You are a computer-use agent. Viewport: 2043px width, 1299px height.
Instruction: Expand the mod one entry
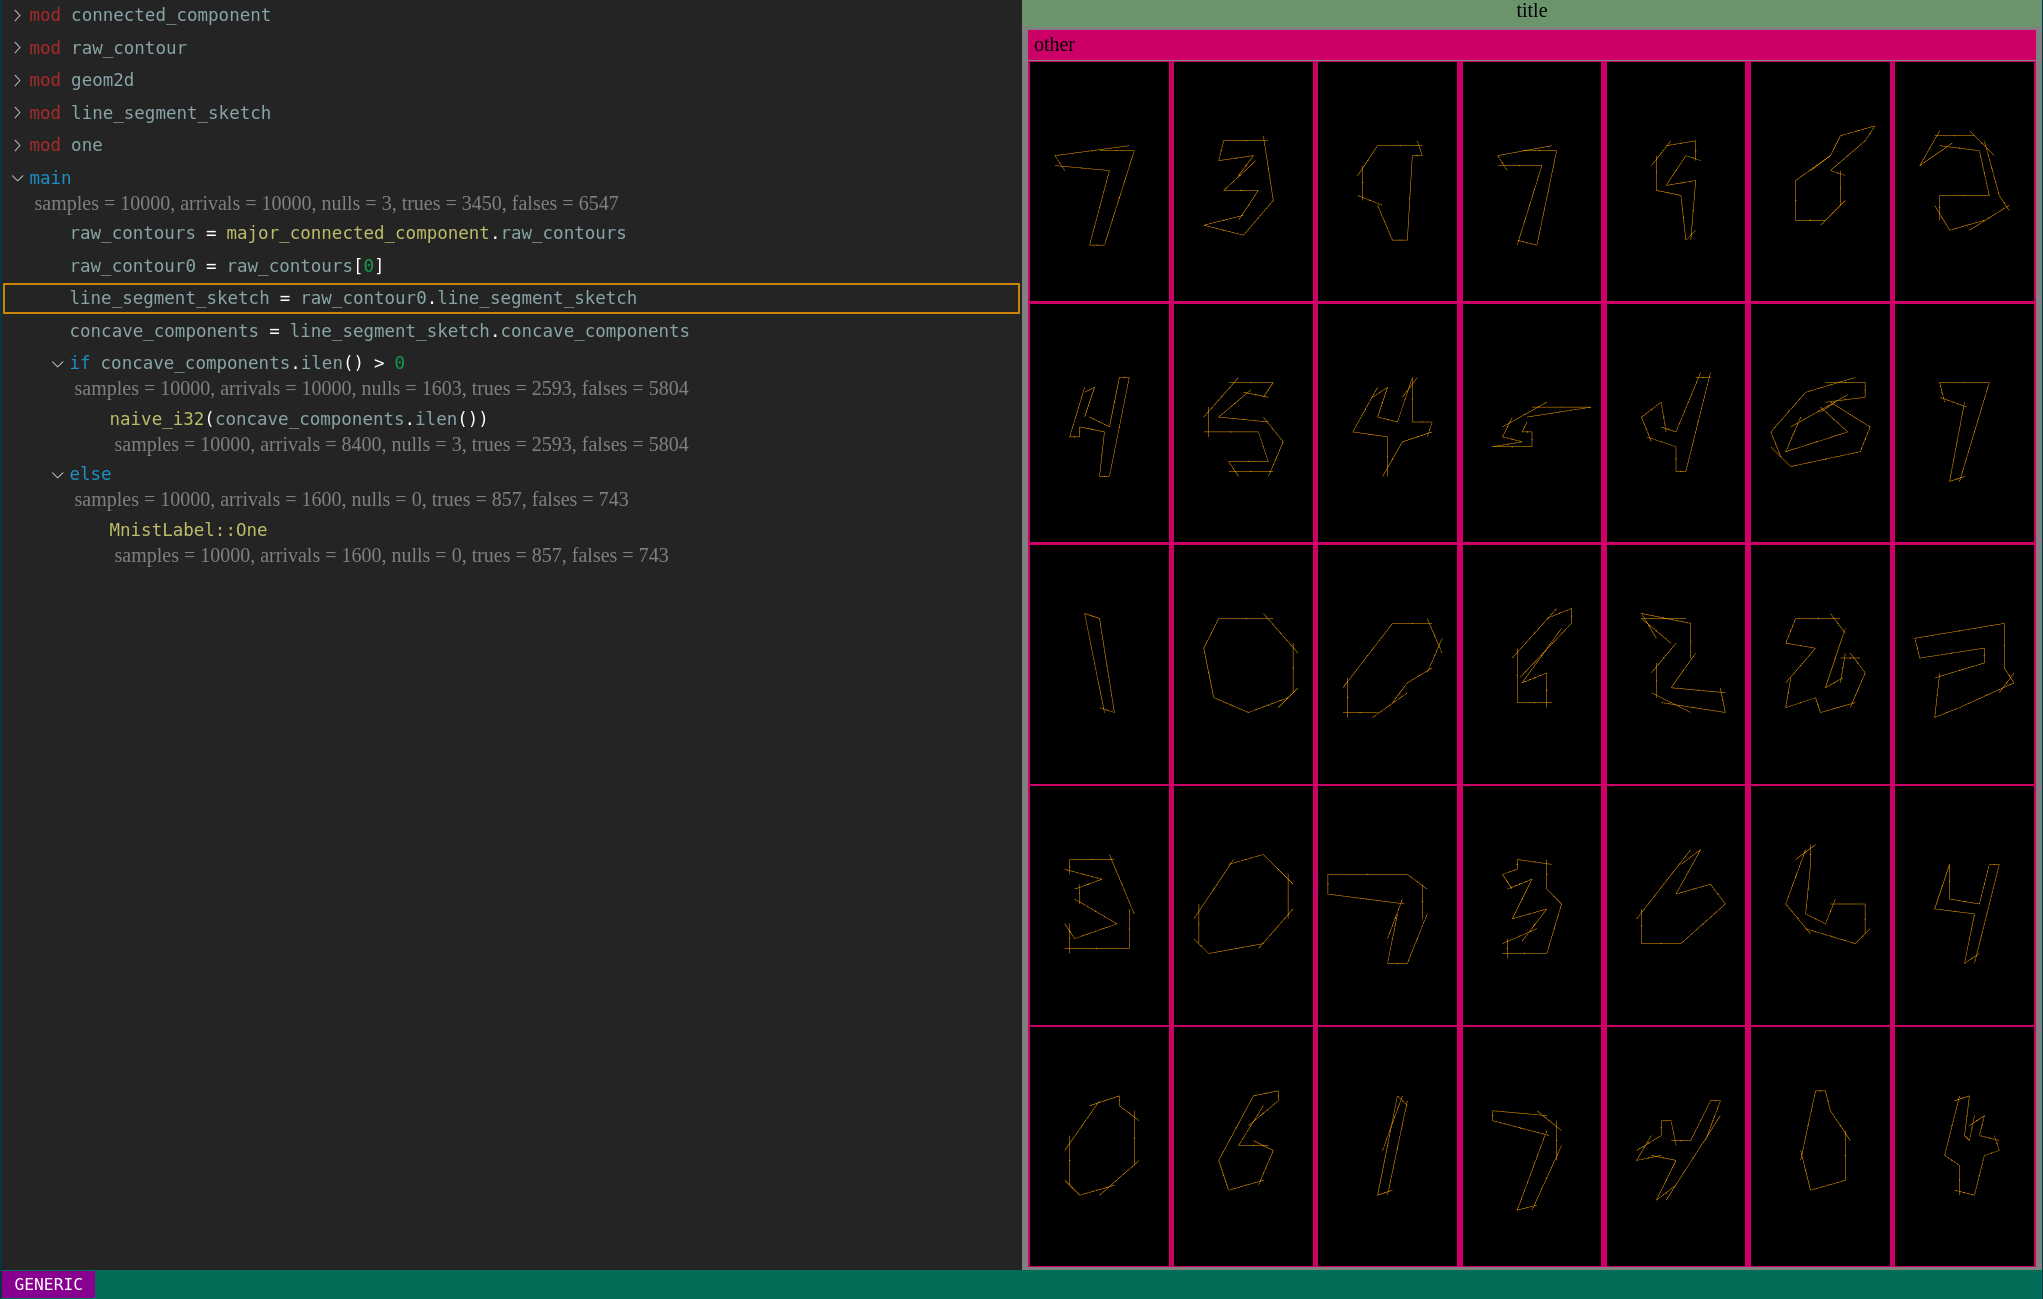click(17, 145)
